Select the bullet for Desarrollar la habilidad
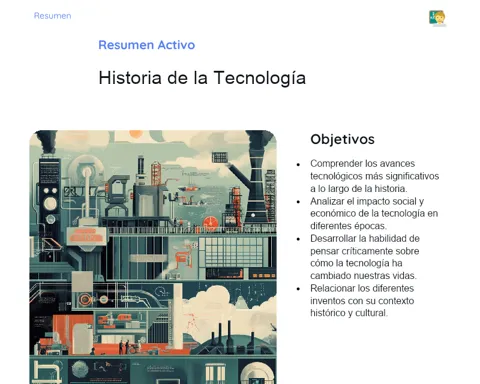The width and height of the screenshot is (480, 384). click(x=298, y=239)
